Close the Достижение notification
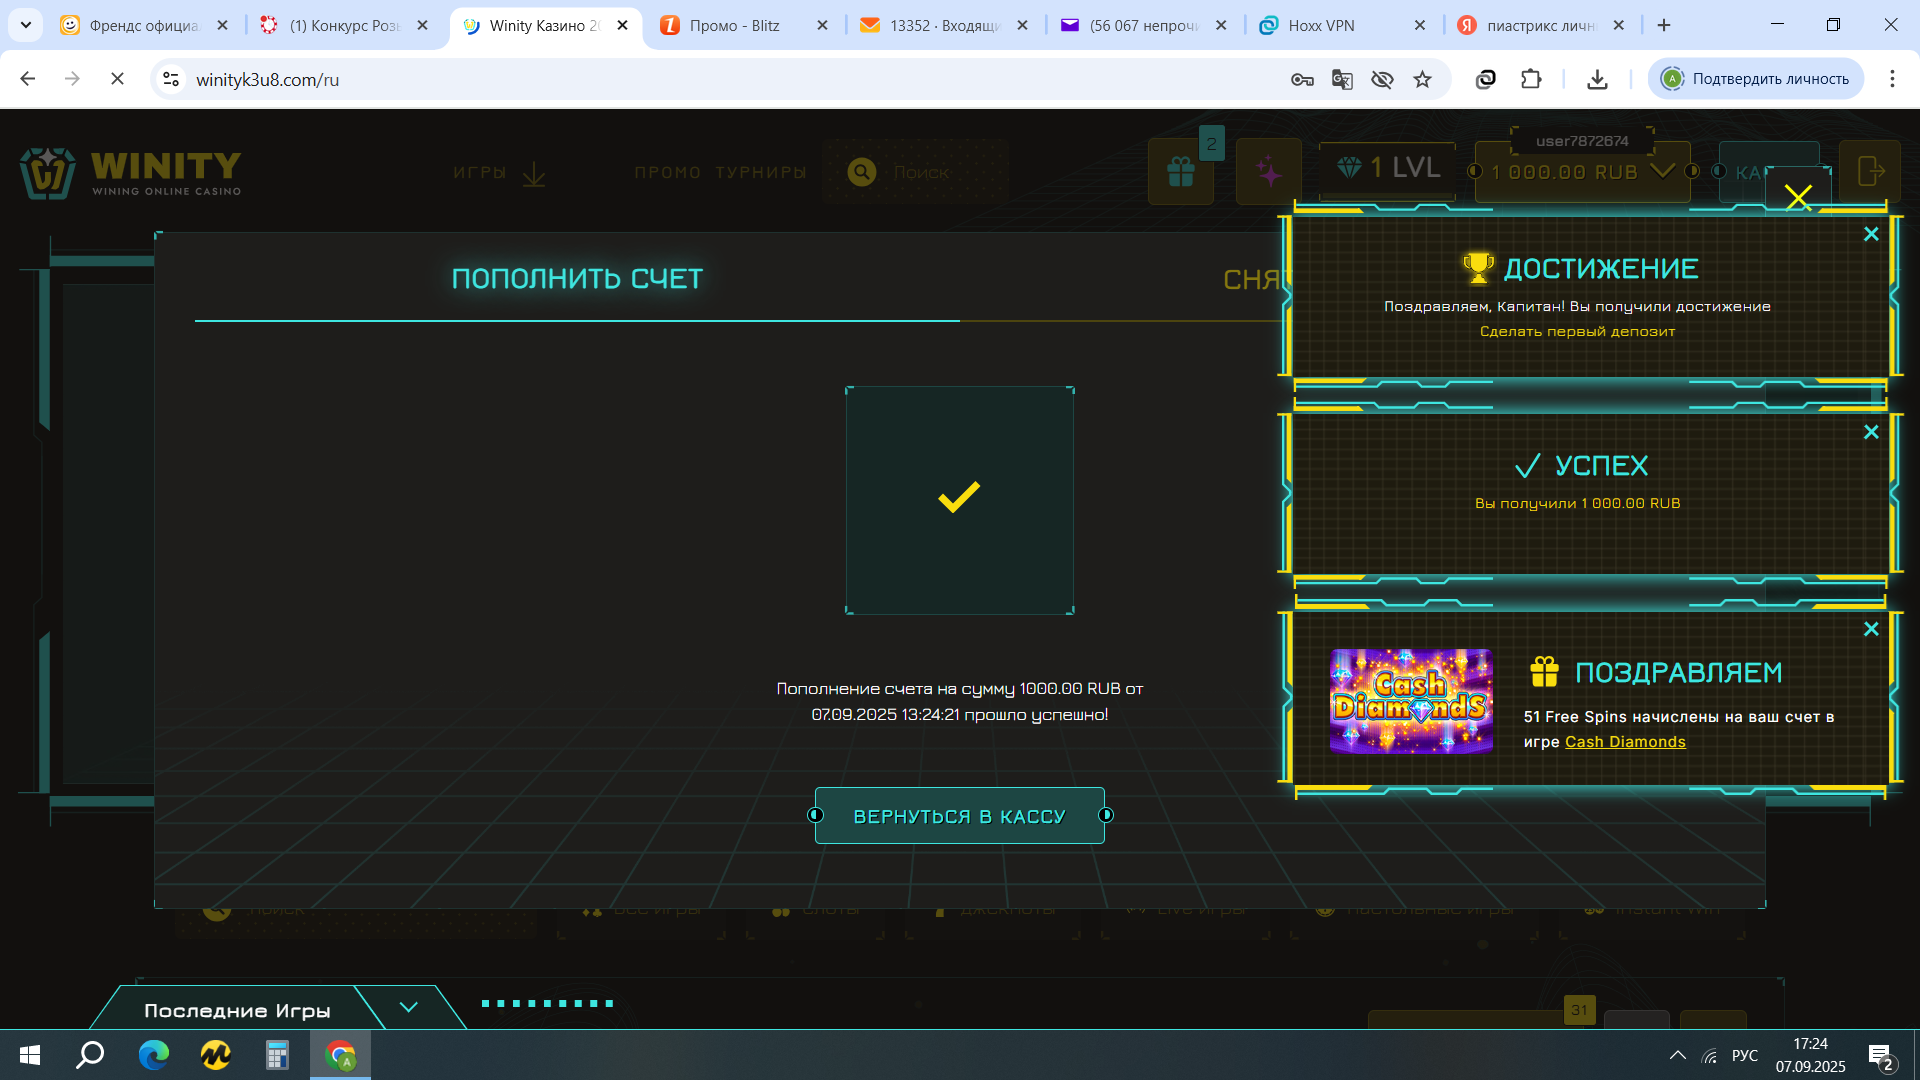This screenshot has width=1920, height=1080. coord(1871,234)
